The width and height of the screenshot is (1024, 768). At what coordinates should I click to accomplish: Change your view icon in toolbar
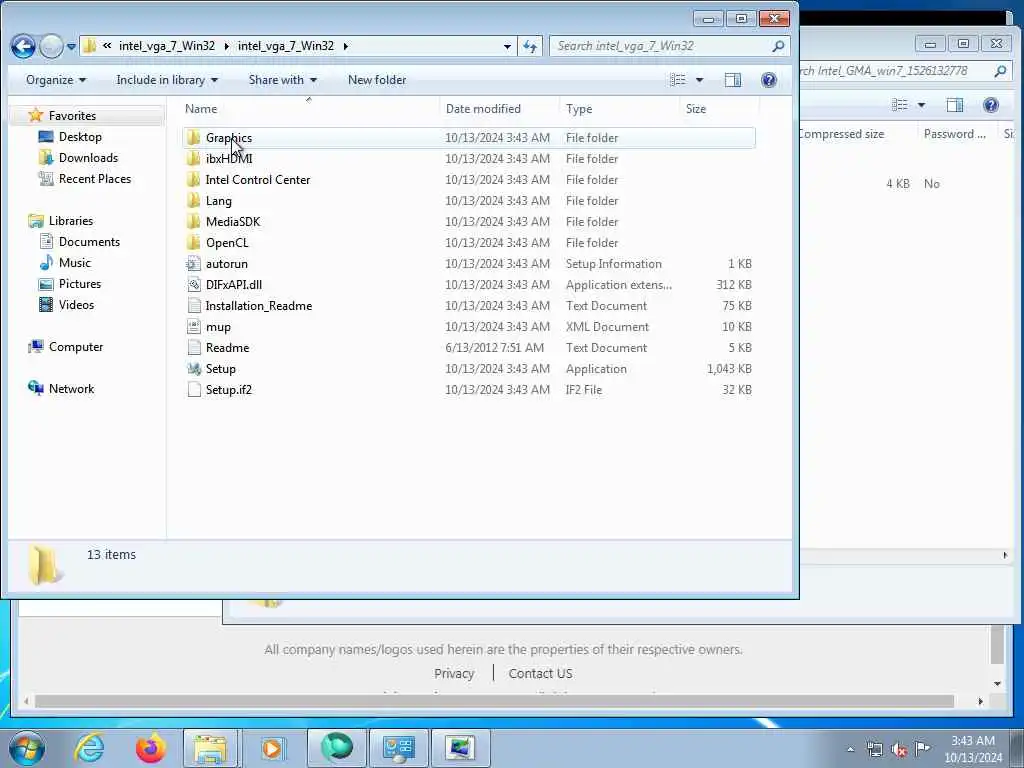[x=678, y=80]
